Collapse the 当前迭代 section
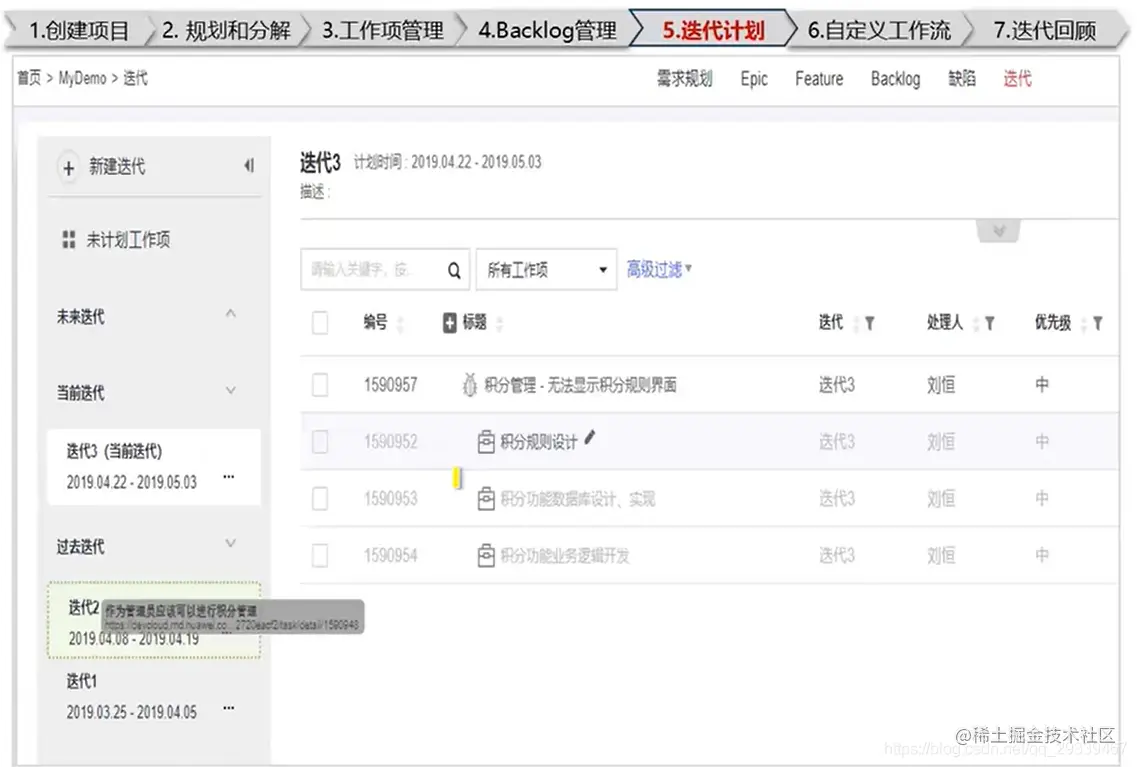Viewport: 1137px width, 767px height. tap(231, 391)
